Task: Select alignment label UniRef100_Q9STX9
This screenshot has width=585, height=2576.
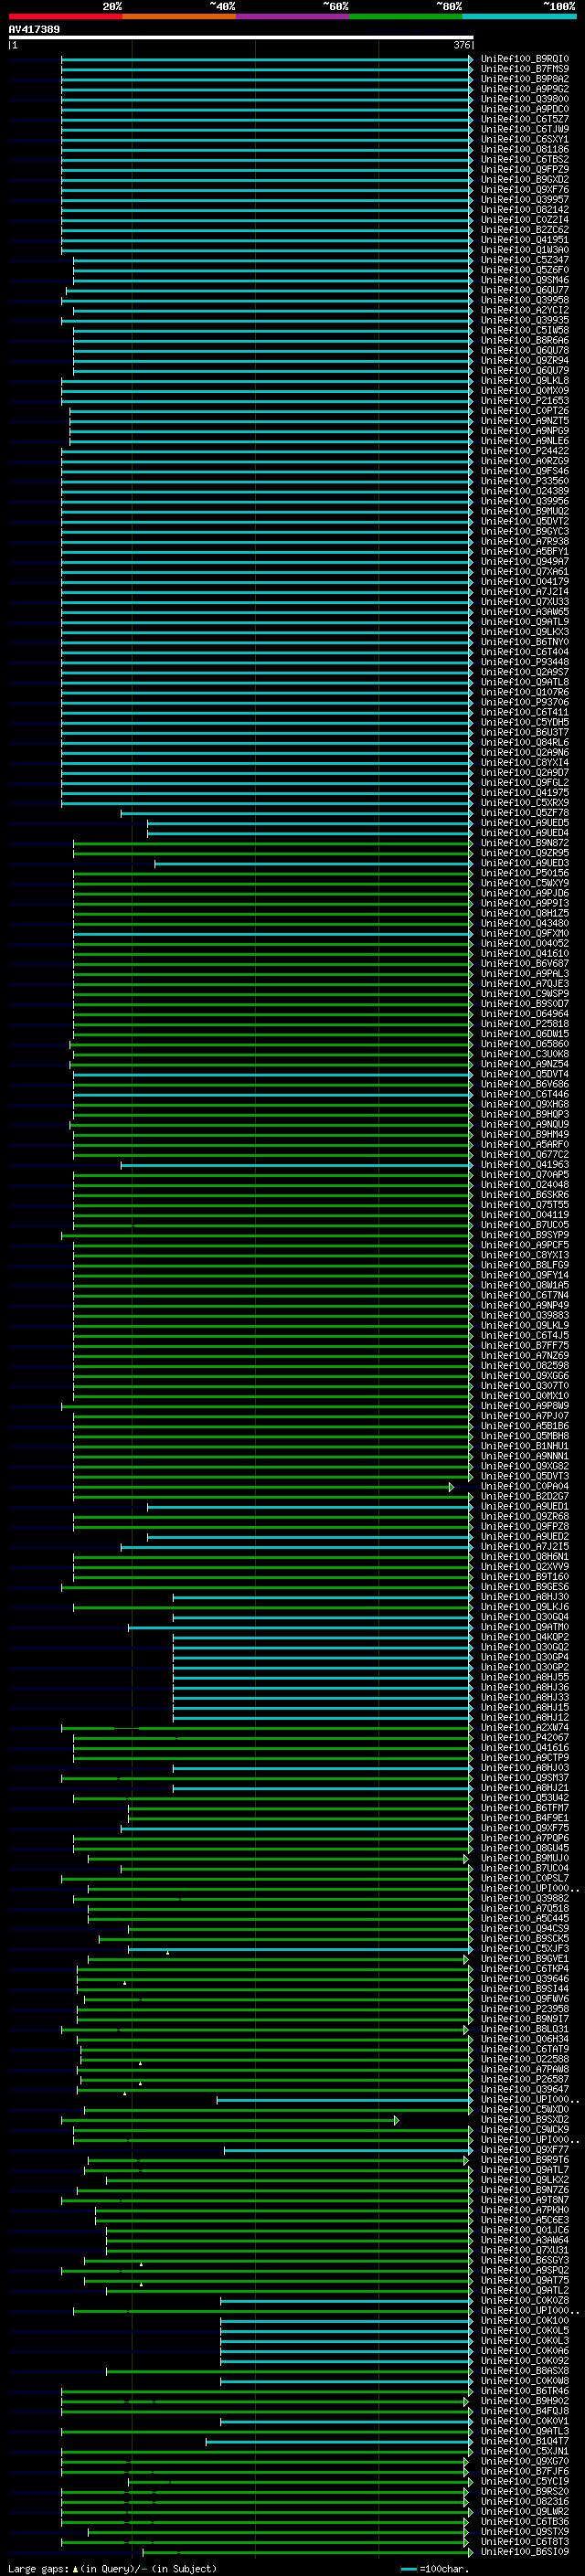Action: [525, 2532]
